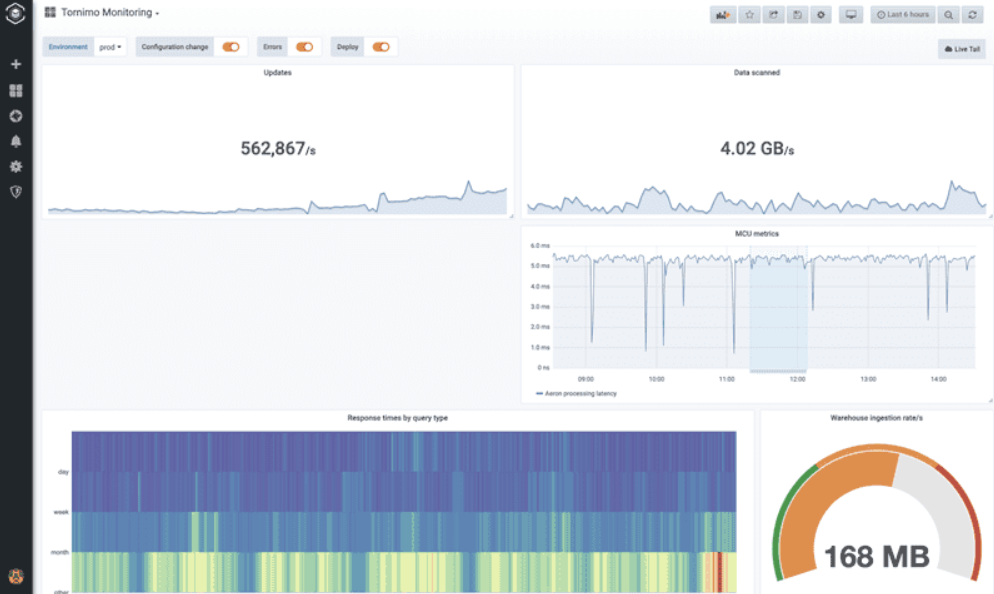Open the Environment prod dropdown

(110, 47)
